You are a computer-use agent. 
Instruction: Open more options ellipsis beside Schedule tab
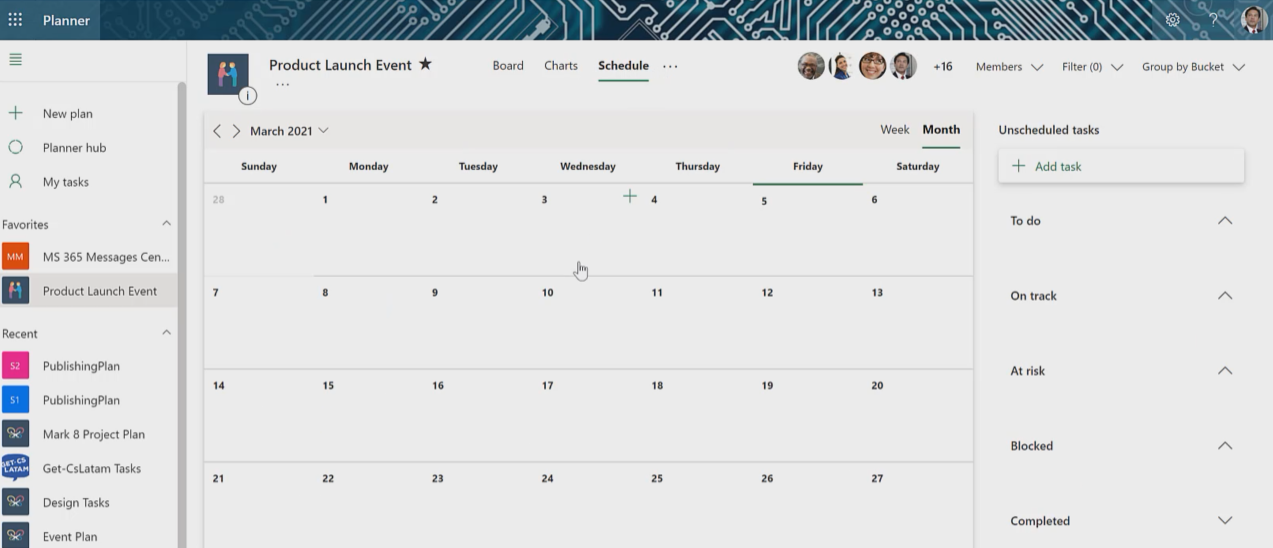point(670,66)
